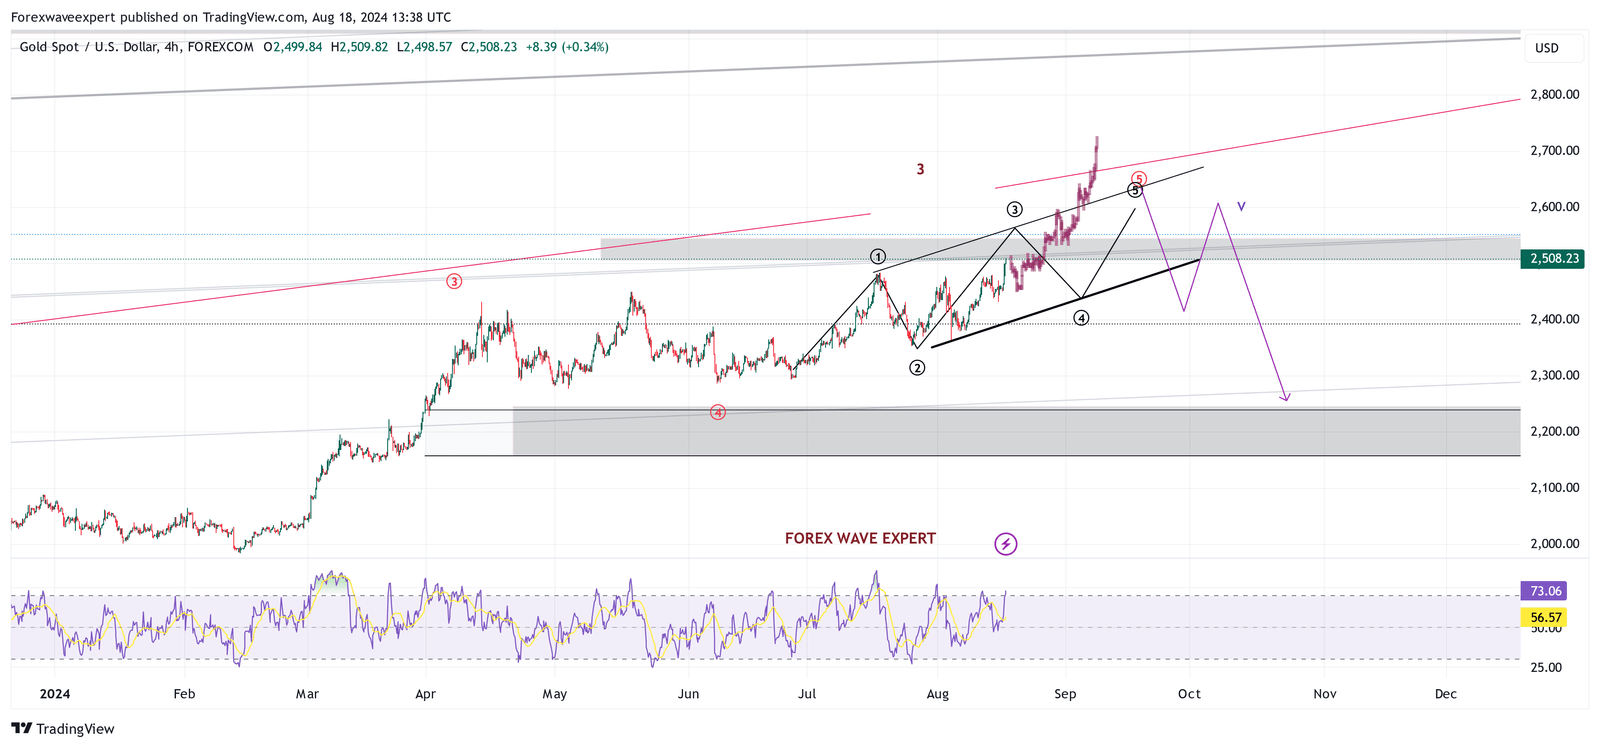This screenshot has width=1600, height=748.
Task: Click the Feb time axis label
Action: point(184,694)
